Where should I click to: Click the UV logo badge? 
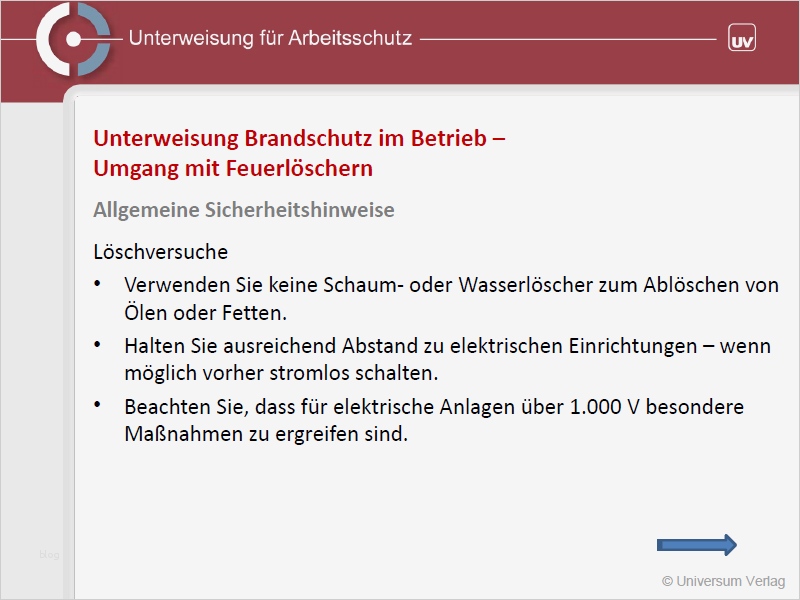tap(741, 40)
